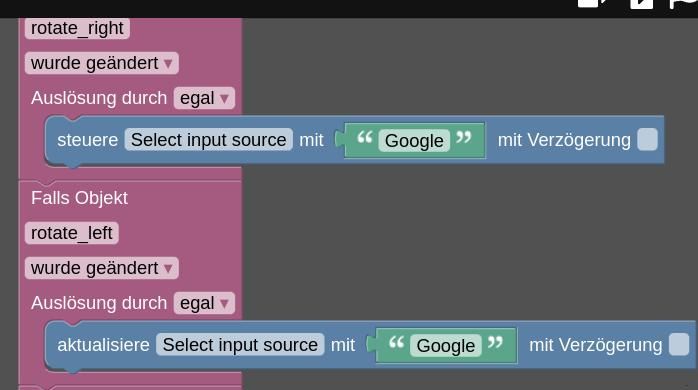698x390 pixels.
Task: Click 'Select input source' in aktualisiere block
Action: [240, 345]
